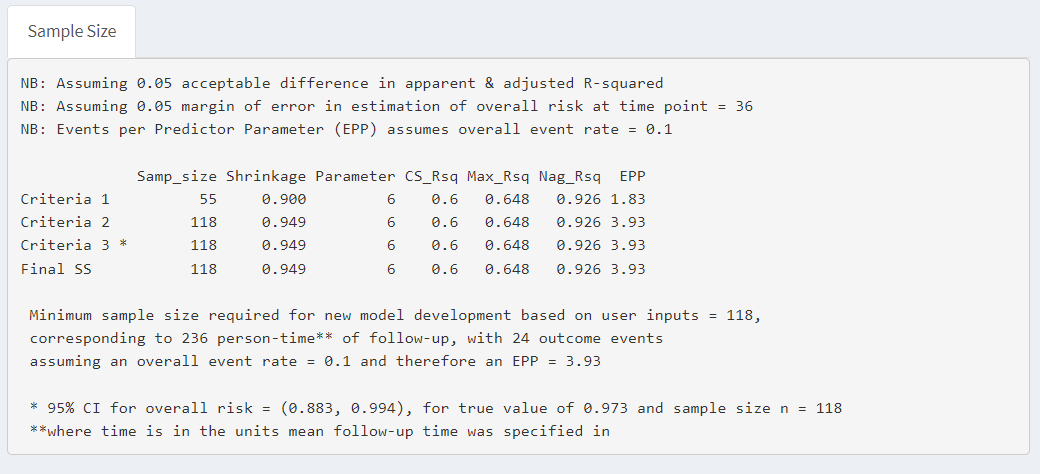Click the Minimum sample size required sentence
The image size is (1040, 474).
(395, 315)
